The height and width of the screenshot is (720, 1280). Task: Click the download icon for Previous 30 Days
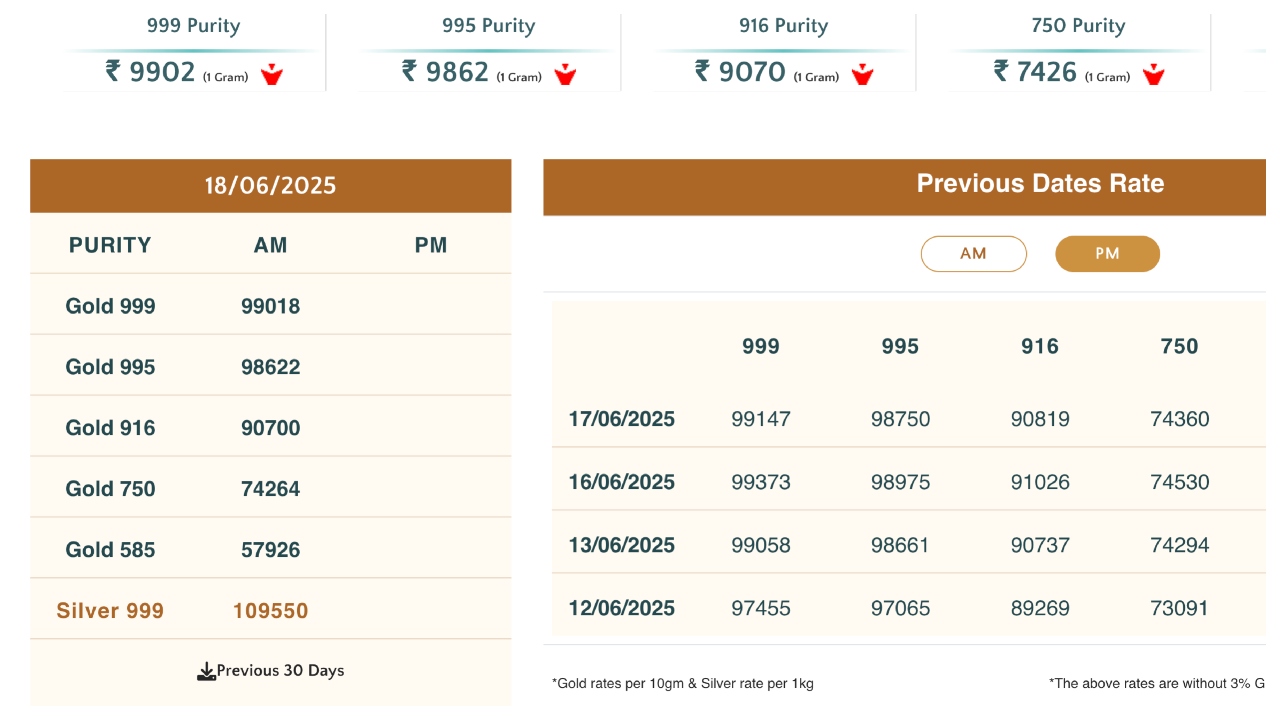(x=206, y=671)
